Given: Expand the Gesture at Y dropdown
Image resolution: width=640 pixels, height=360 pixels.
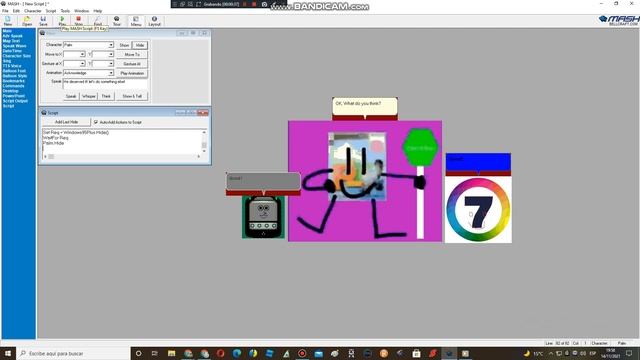Looking at the screenshot, I should point(111,64).
